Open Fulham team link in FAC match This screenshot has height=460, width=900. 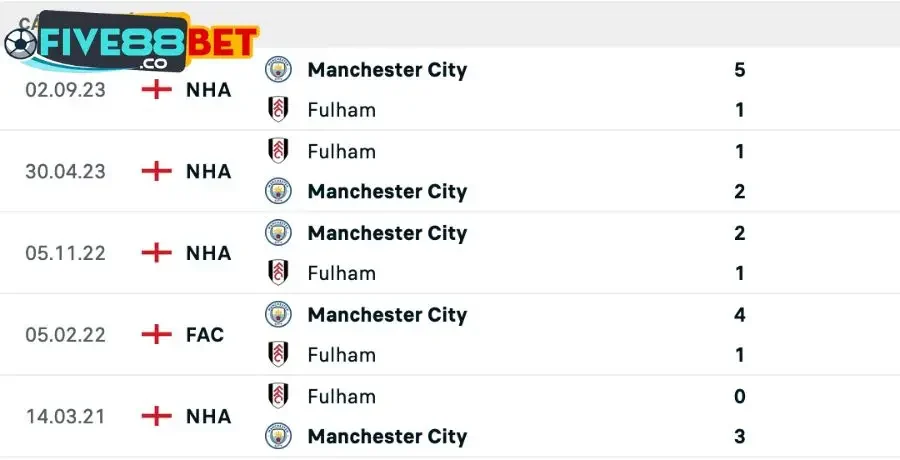[x=341, y=355]
